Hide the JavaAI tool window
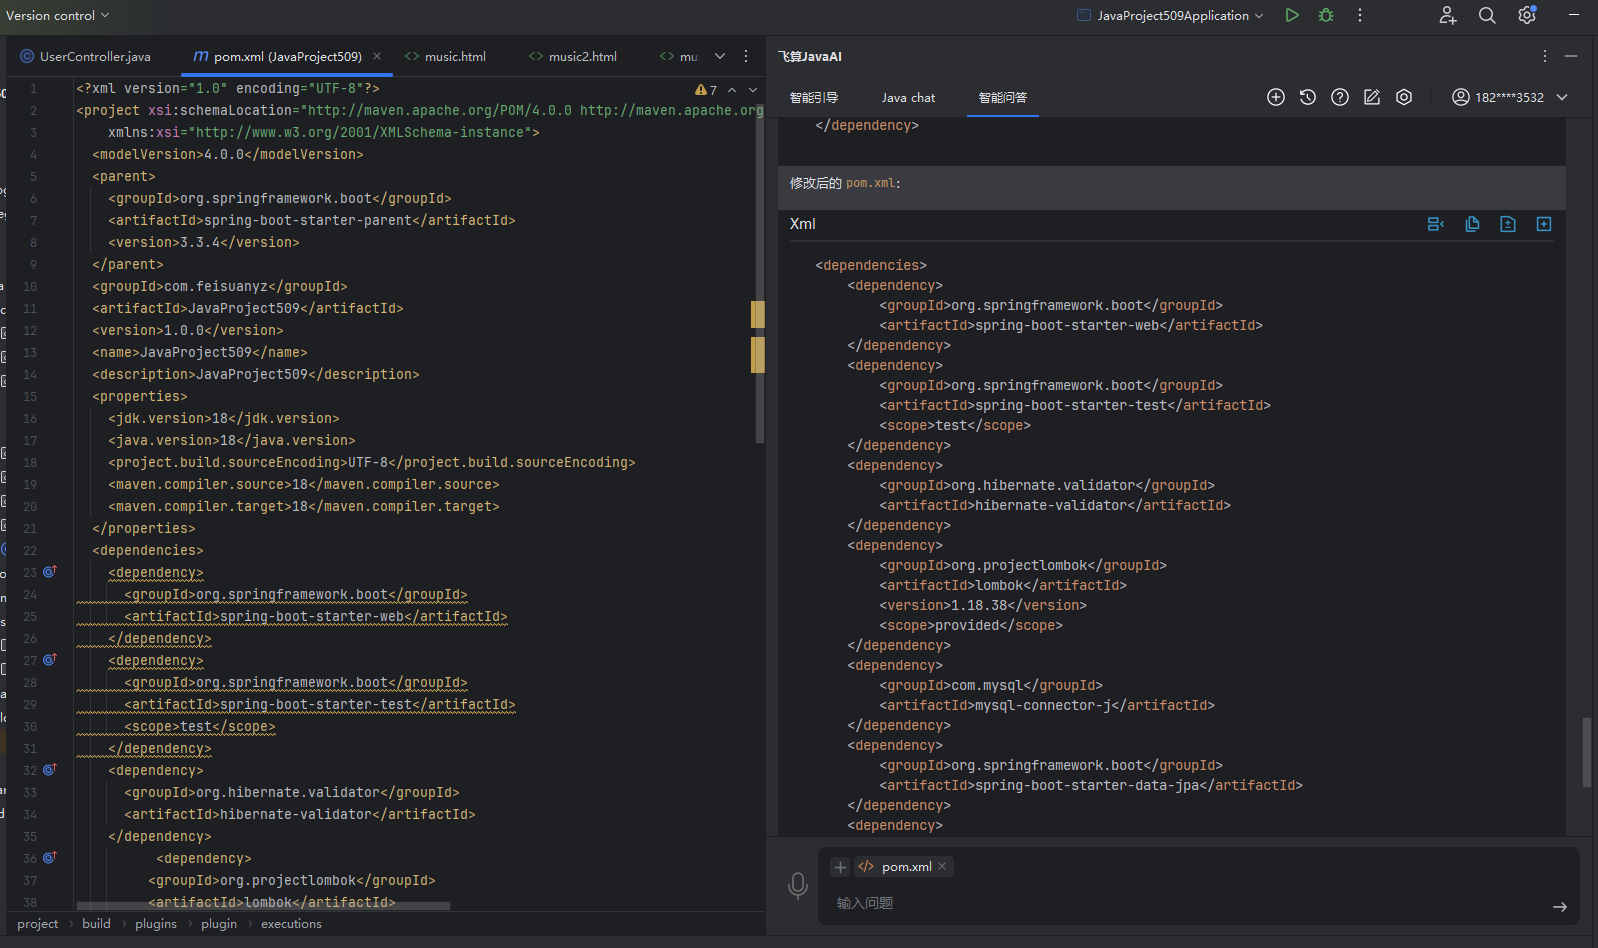This screenshot has width=1598, height=948. 1571,56
